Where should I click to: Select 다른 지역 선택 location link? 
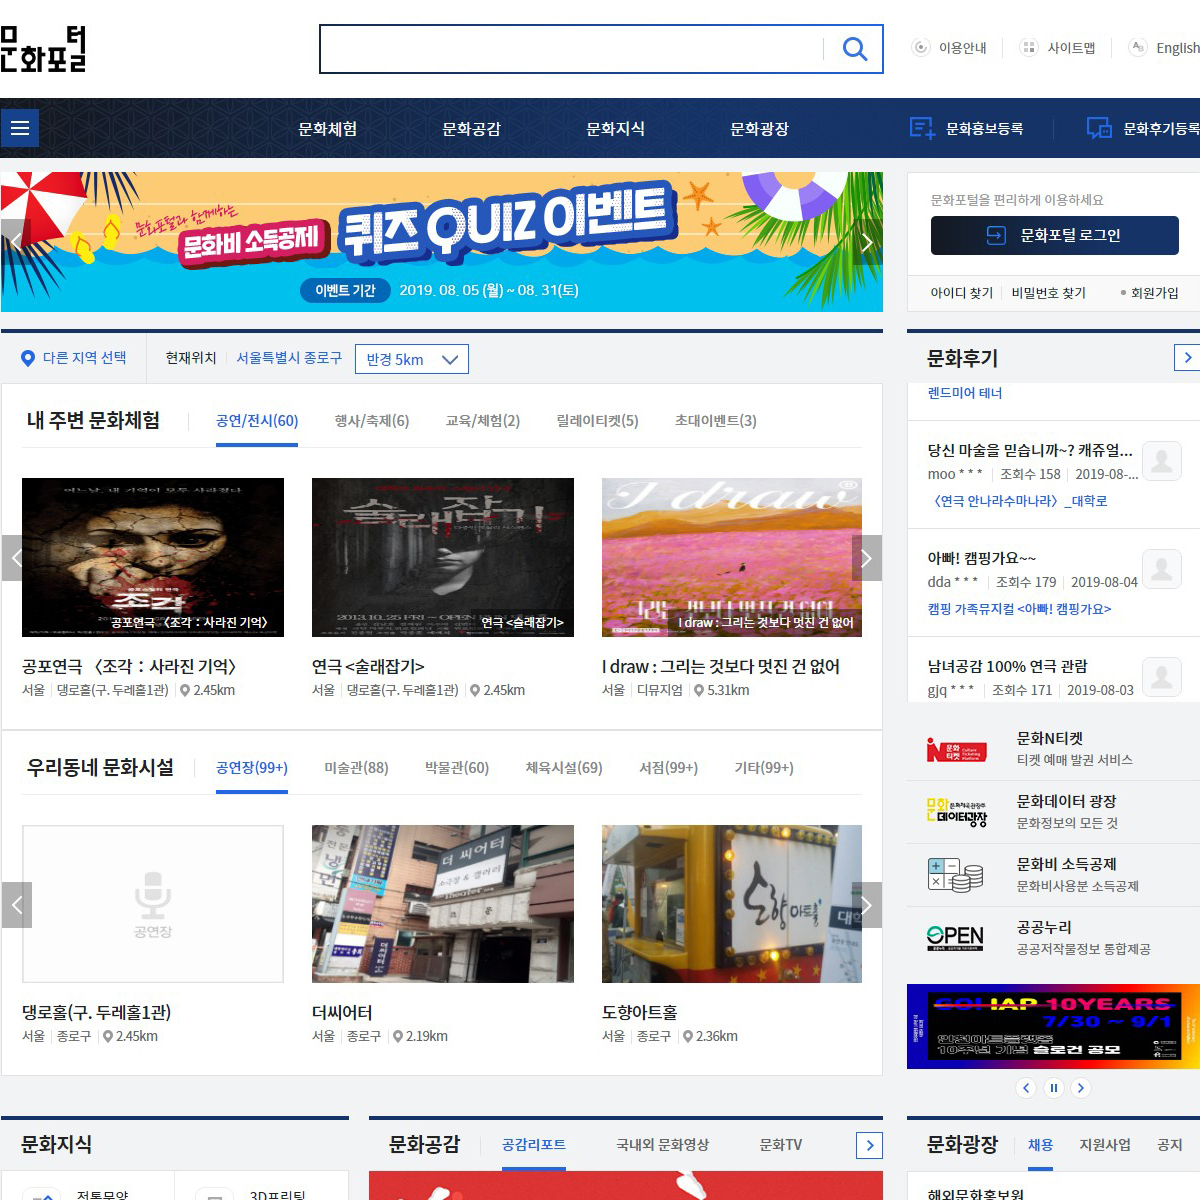75,358
